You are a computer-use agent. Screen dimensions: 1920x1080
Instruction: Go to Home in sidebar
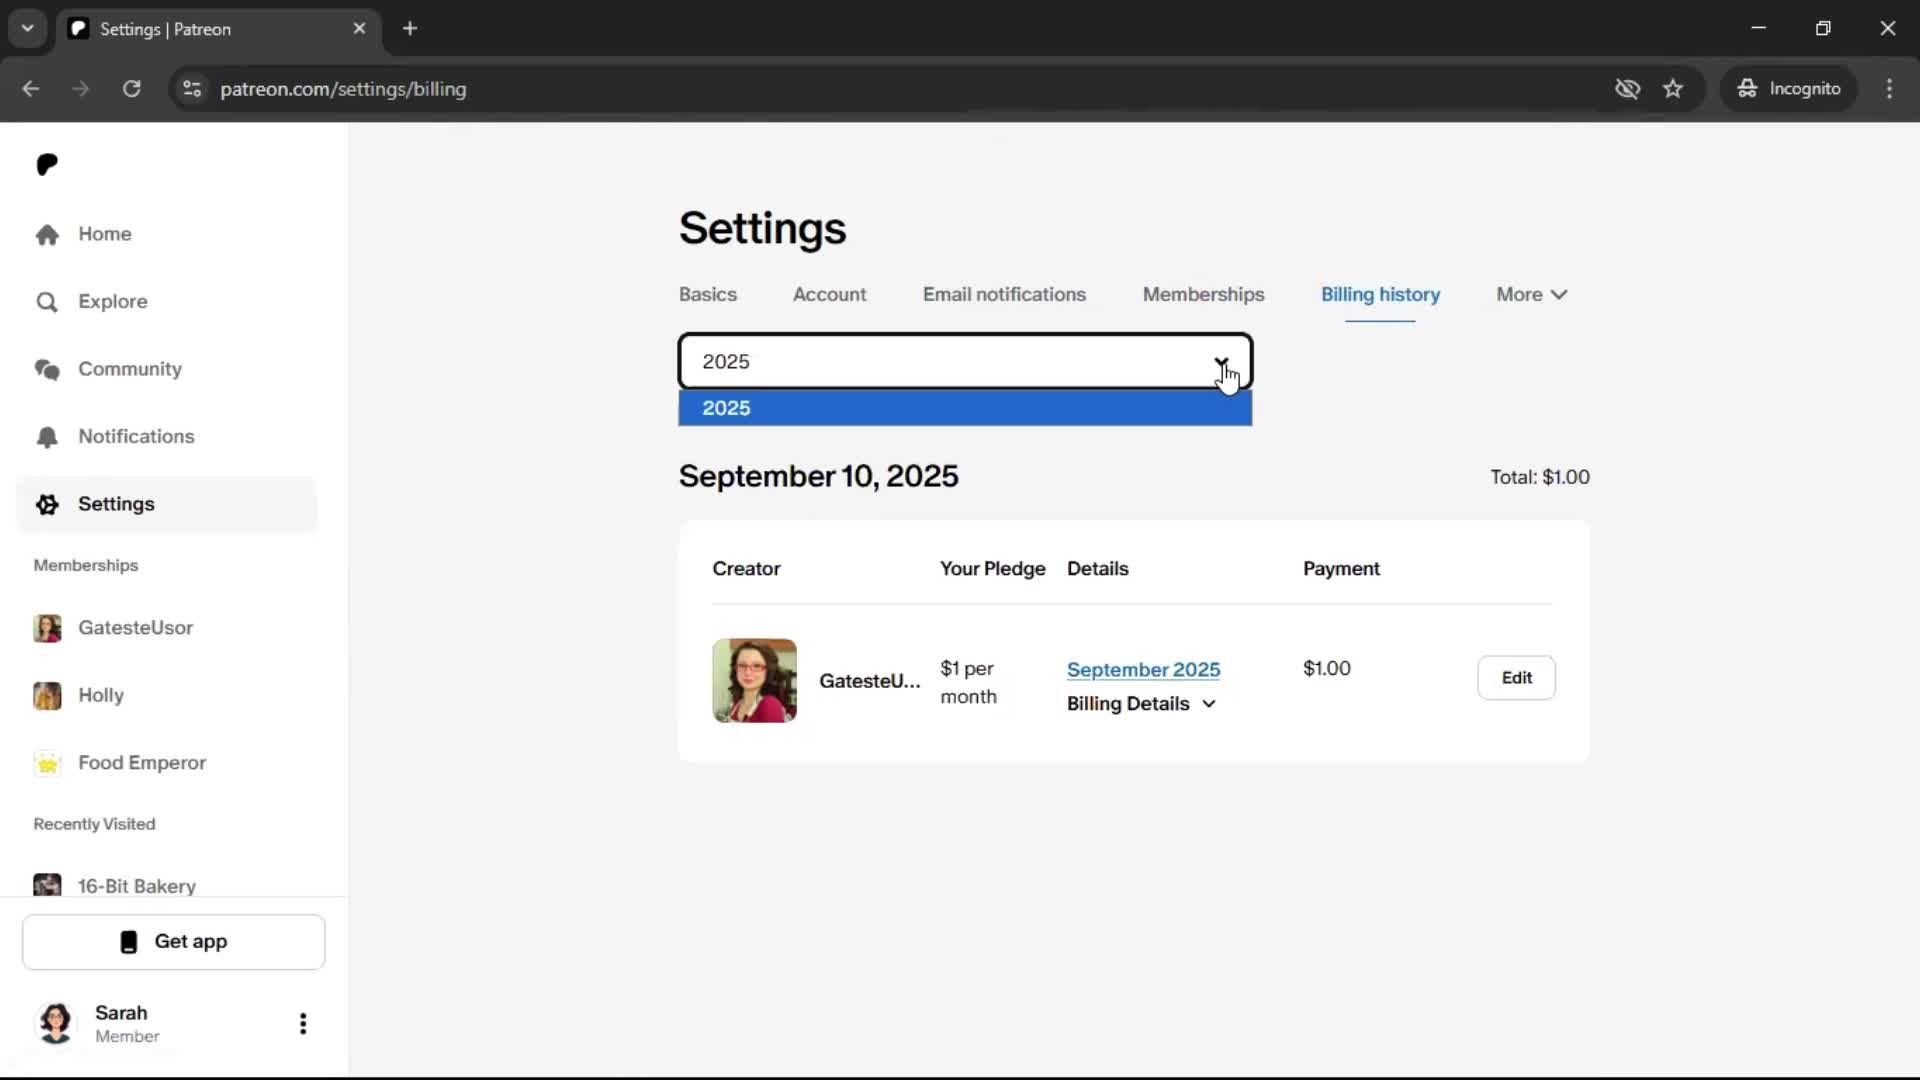105,234
